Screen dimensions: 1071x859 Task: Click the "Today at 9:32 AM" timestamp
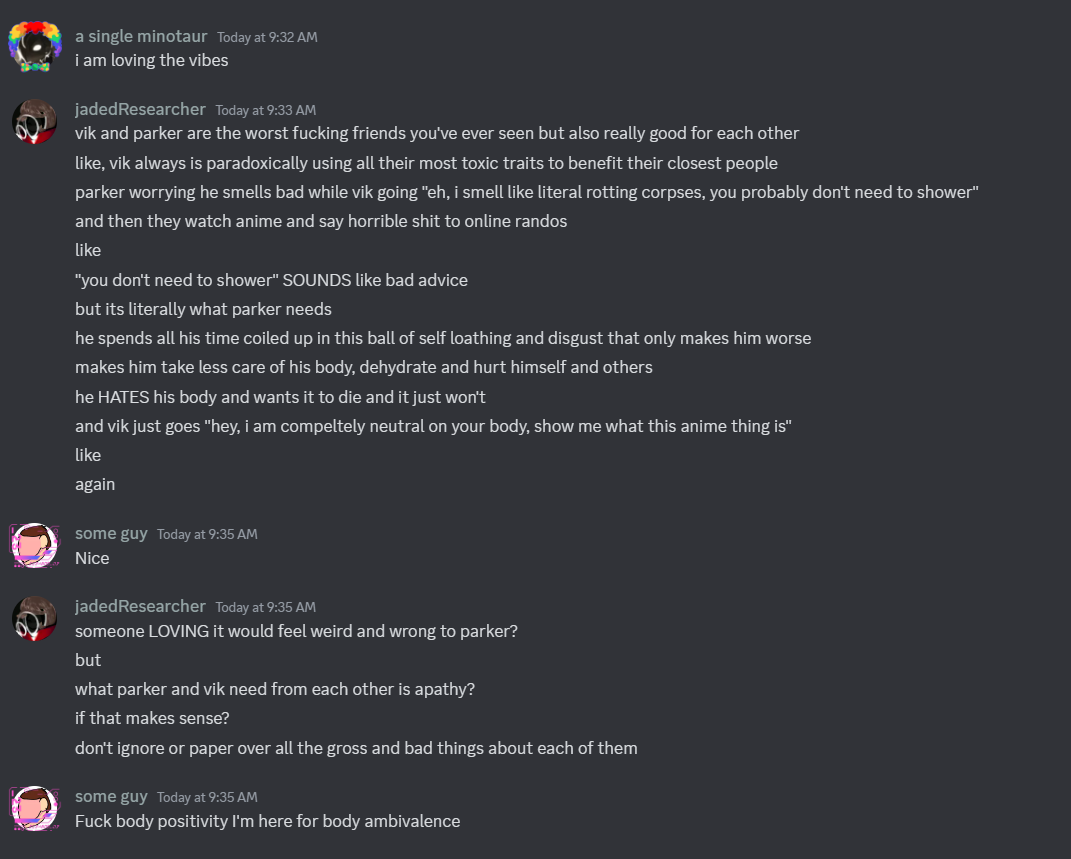[x=267, y=37]
